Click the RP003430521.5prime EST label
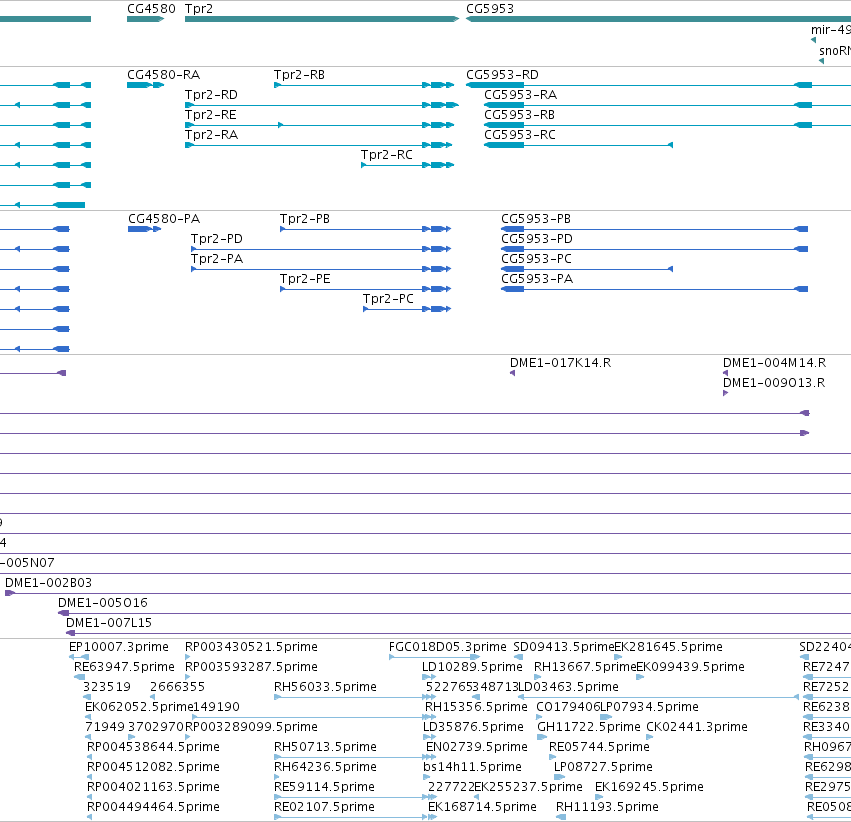 [251, 647]
